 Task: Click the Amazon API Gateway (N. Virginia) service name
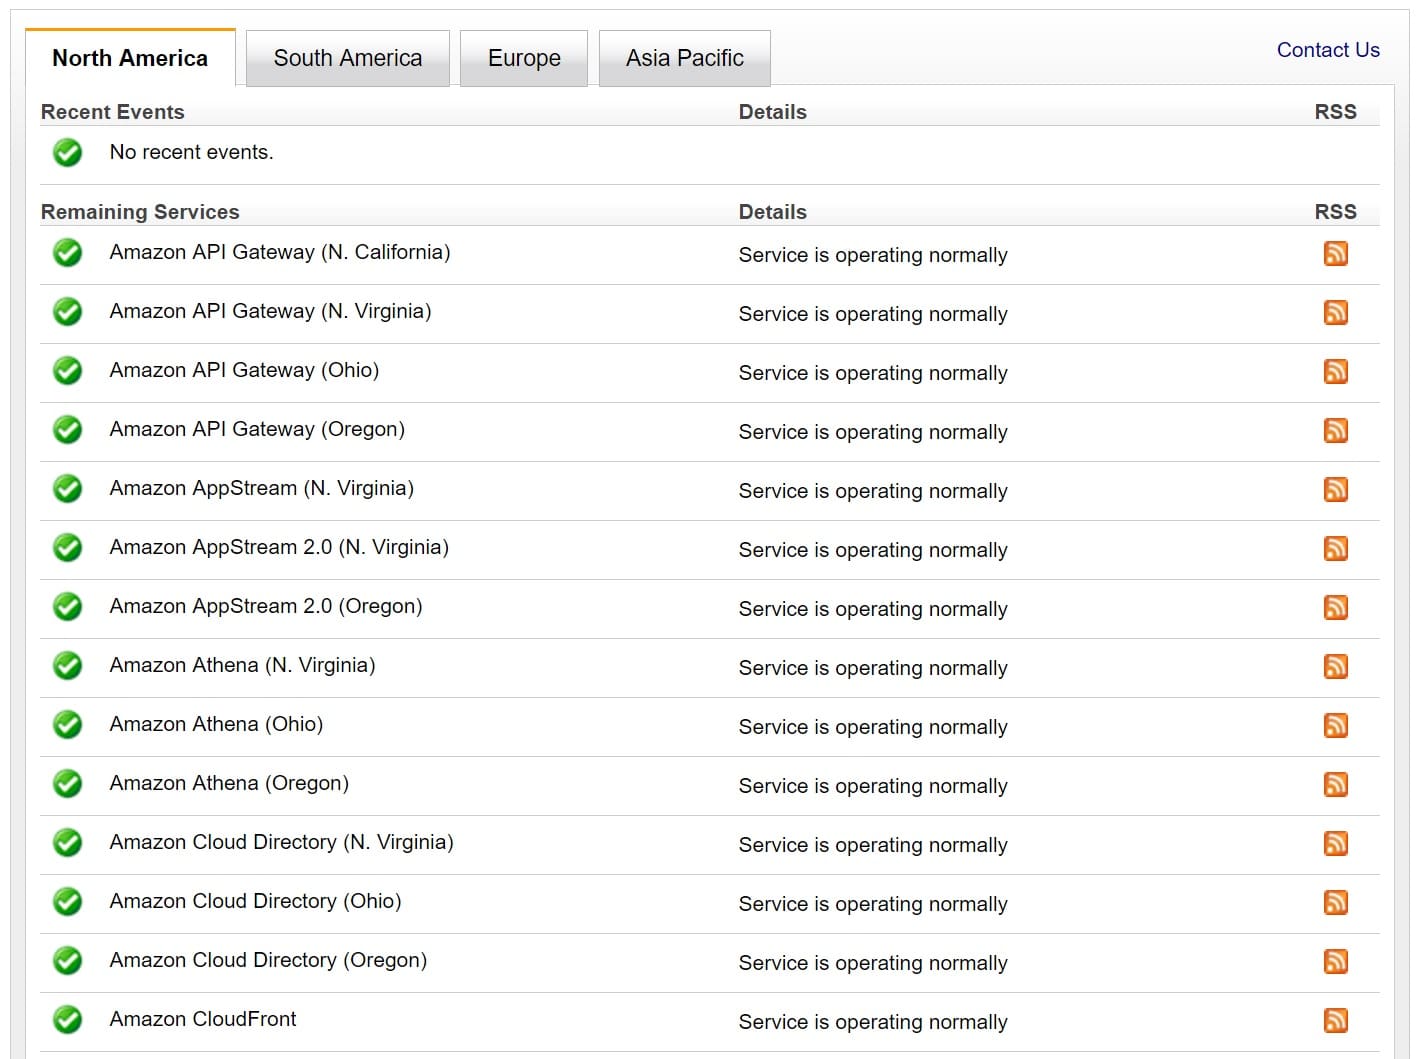coord(270,311)
